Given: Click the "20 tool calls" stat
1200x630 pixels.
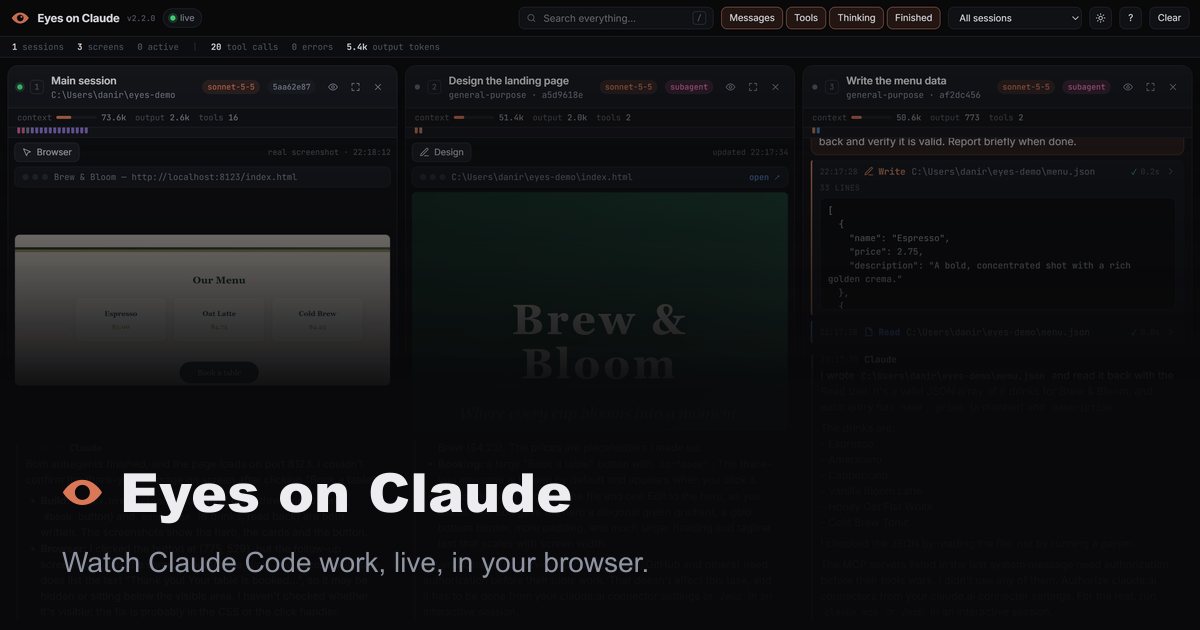Looking at the screenshot, I should pos(244,47).
